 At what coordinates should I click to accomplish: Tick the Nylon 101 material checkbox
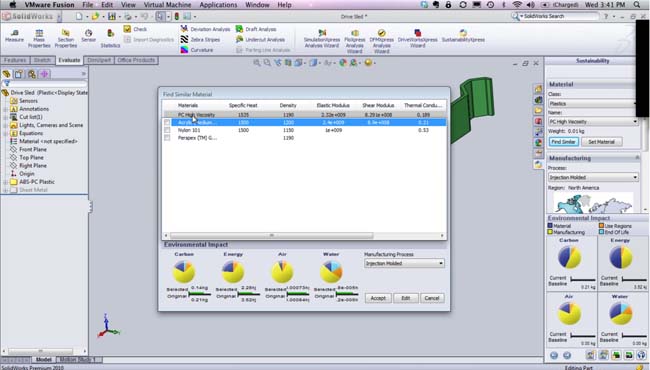point(167,130)
